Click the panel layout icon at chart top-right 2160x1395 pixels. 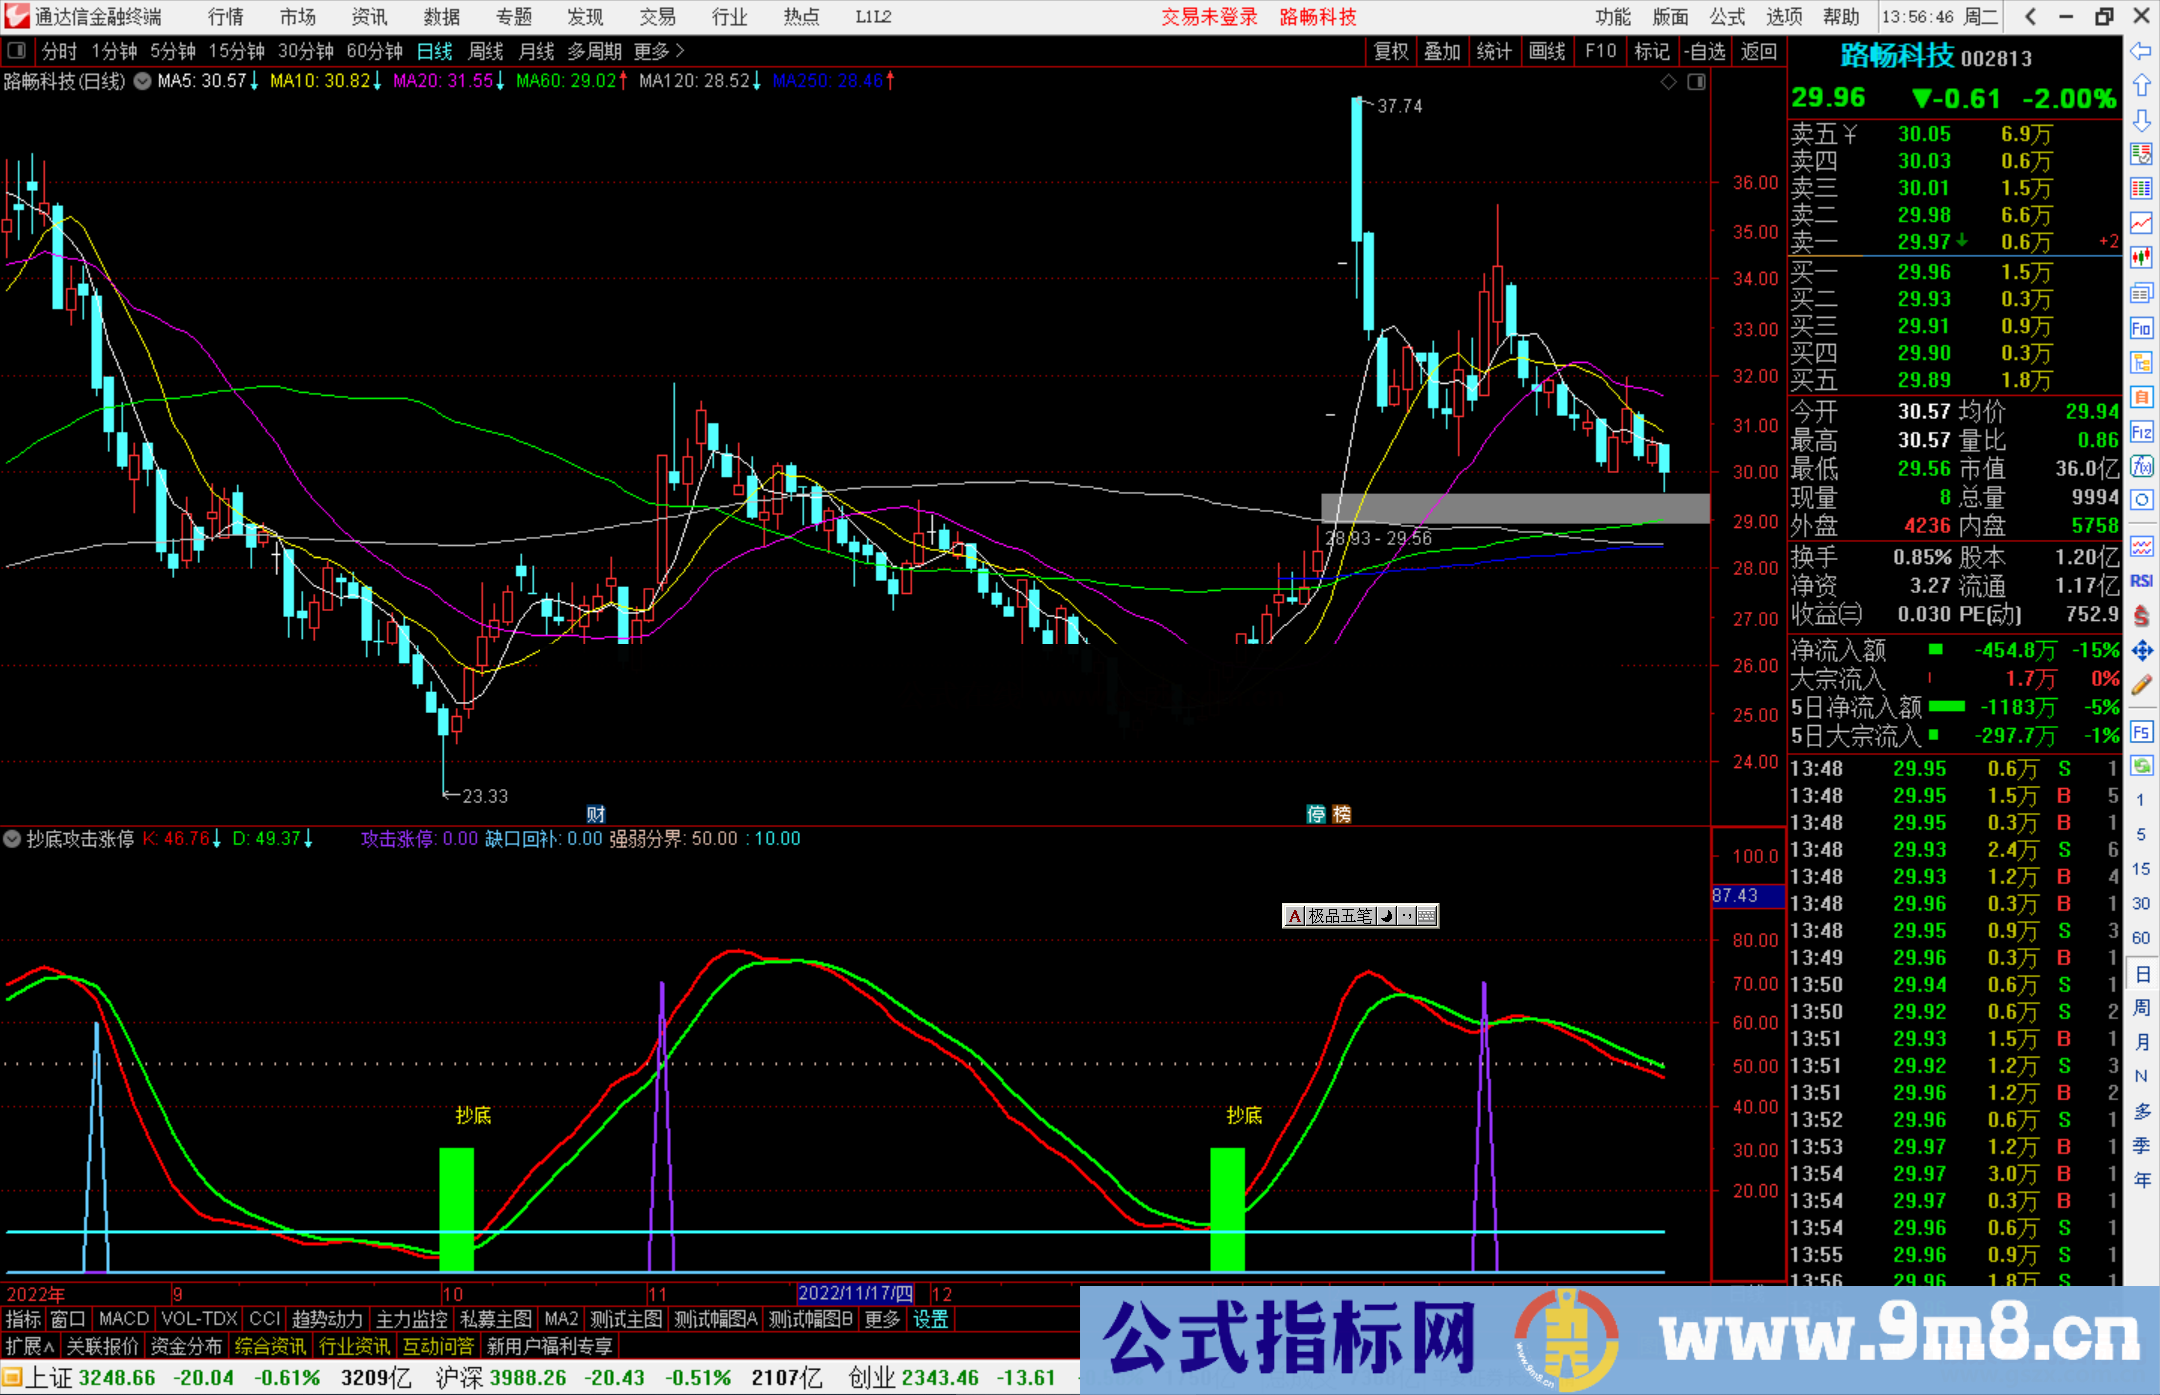(x=1696, y=82)
